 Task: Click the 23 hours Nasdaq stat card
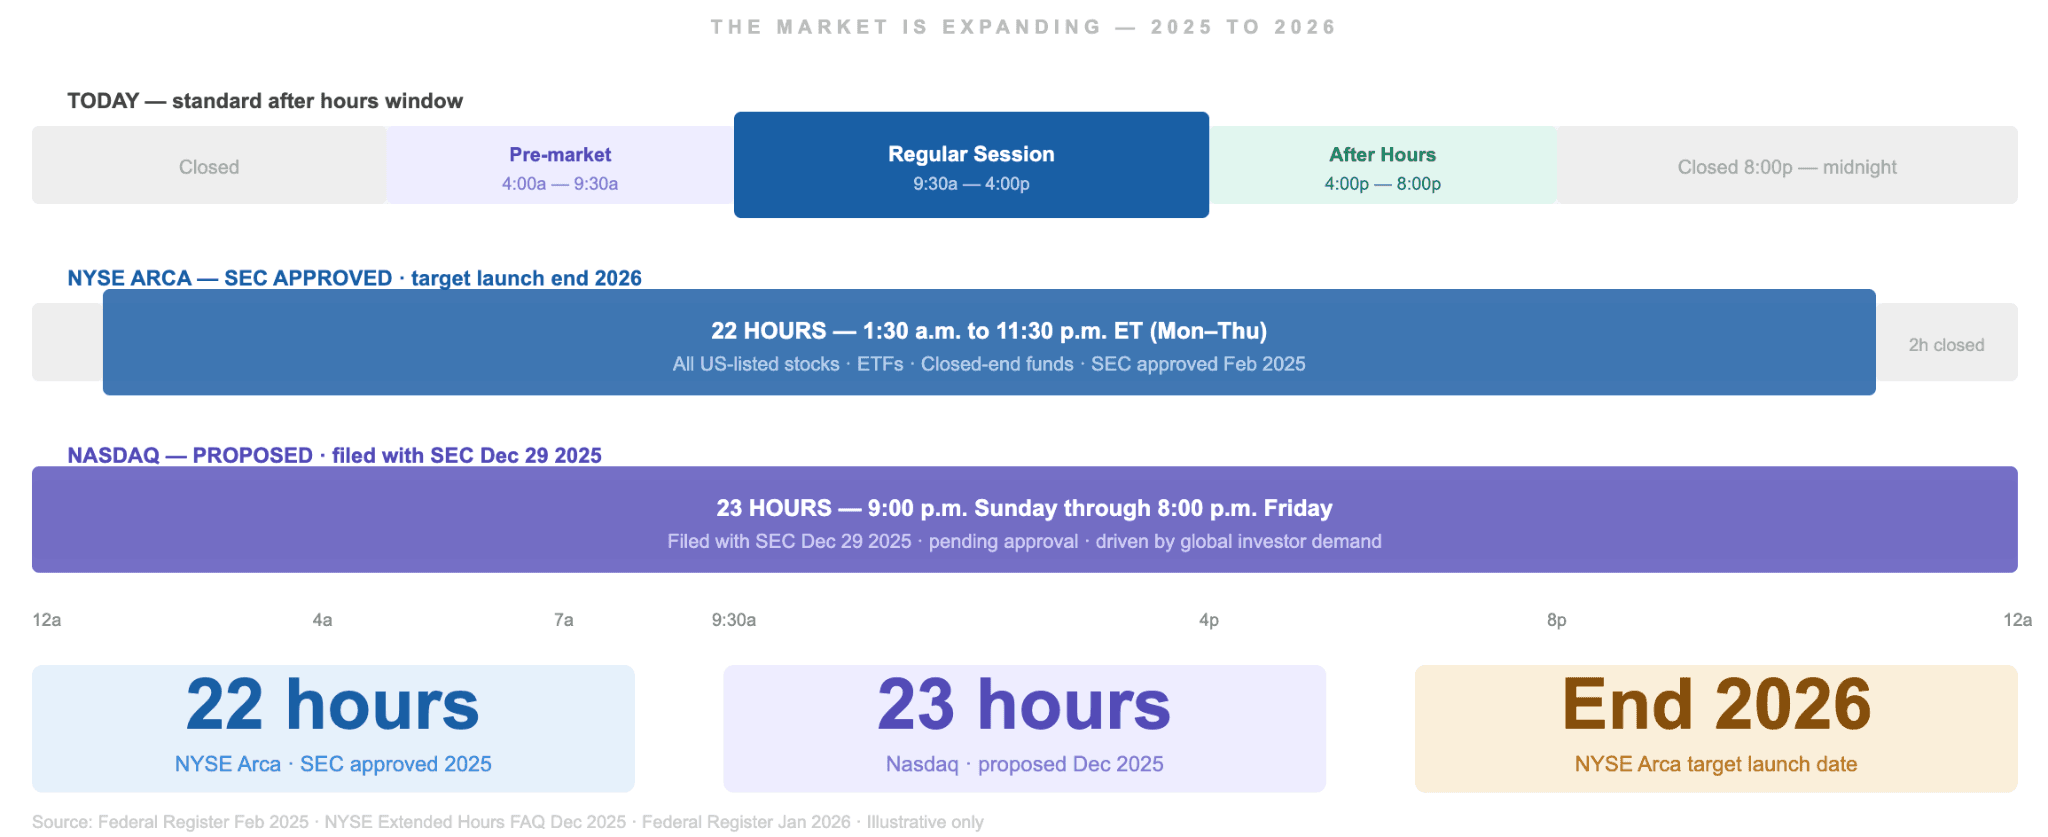click(1025, 729)
